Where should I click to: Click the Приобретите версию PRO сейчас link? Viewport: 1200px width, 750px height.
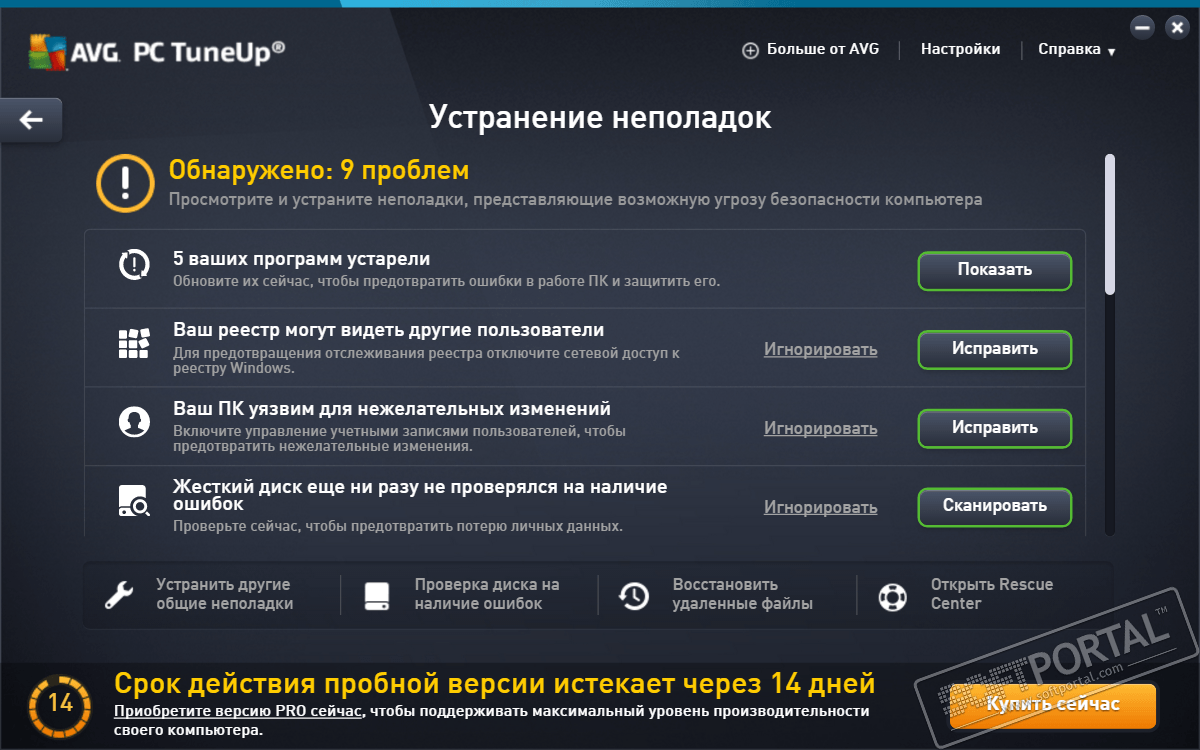pos(238,711)
